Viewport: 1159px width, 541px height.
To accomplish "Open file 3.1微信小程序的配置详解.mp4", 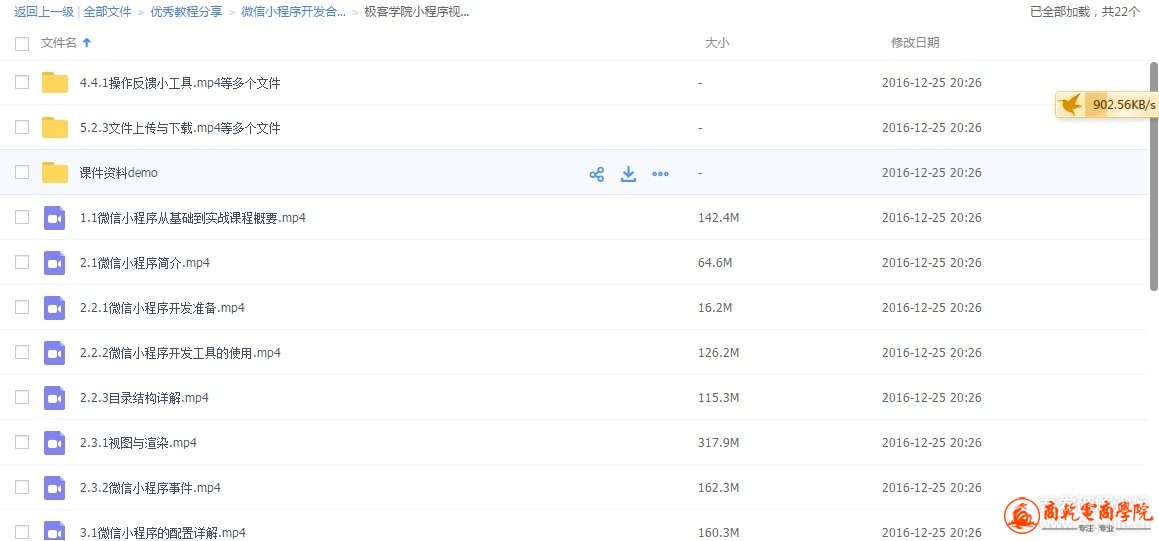I will pos(163,533).
